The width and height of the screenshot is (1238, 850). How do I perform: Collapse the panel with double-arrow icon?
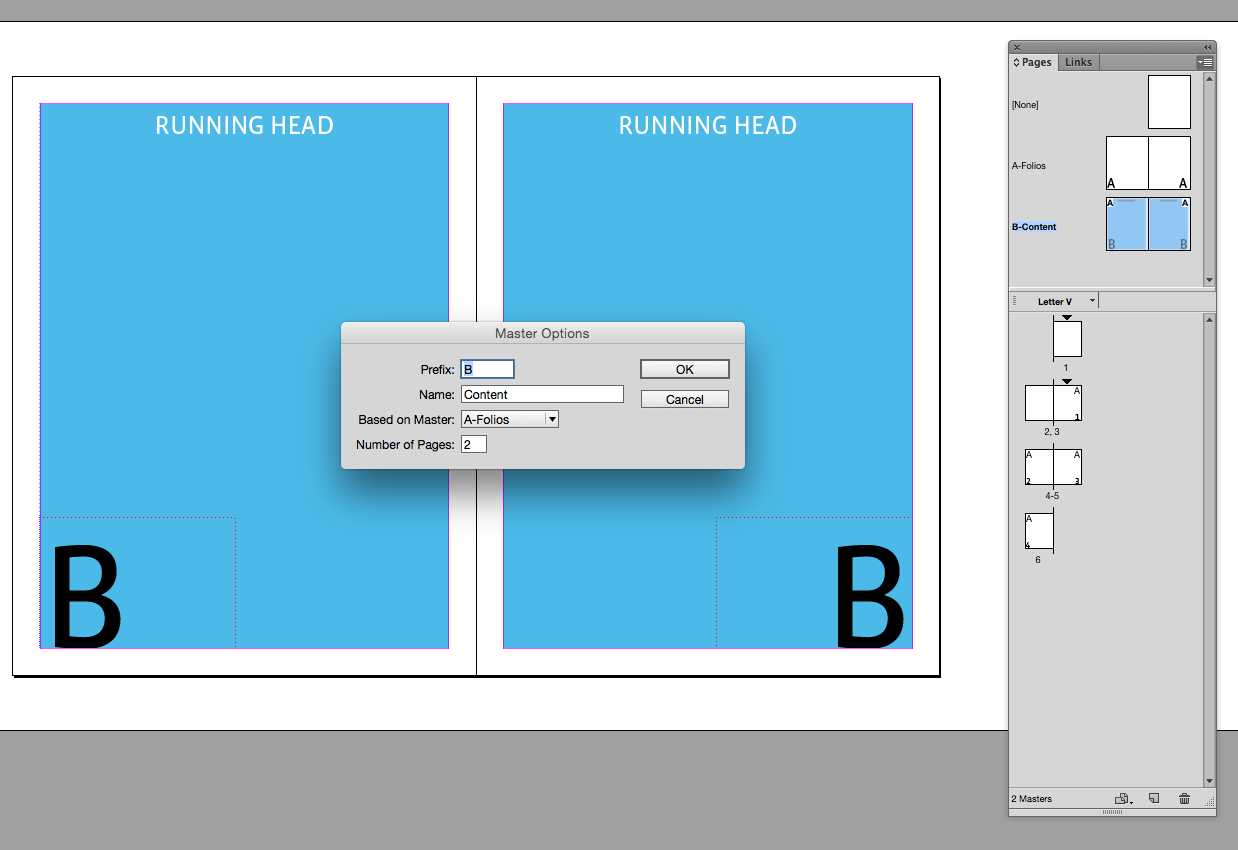[x=1207, y=47]
